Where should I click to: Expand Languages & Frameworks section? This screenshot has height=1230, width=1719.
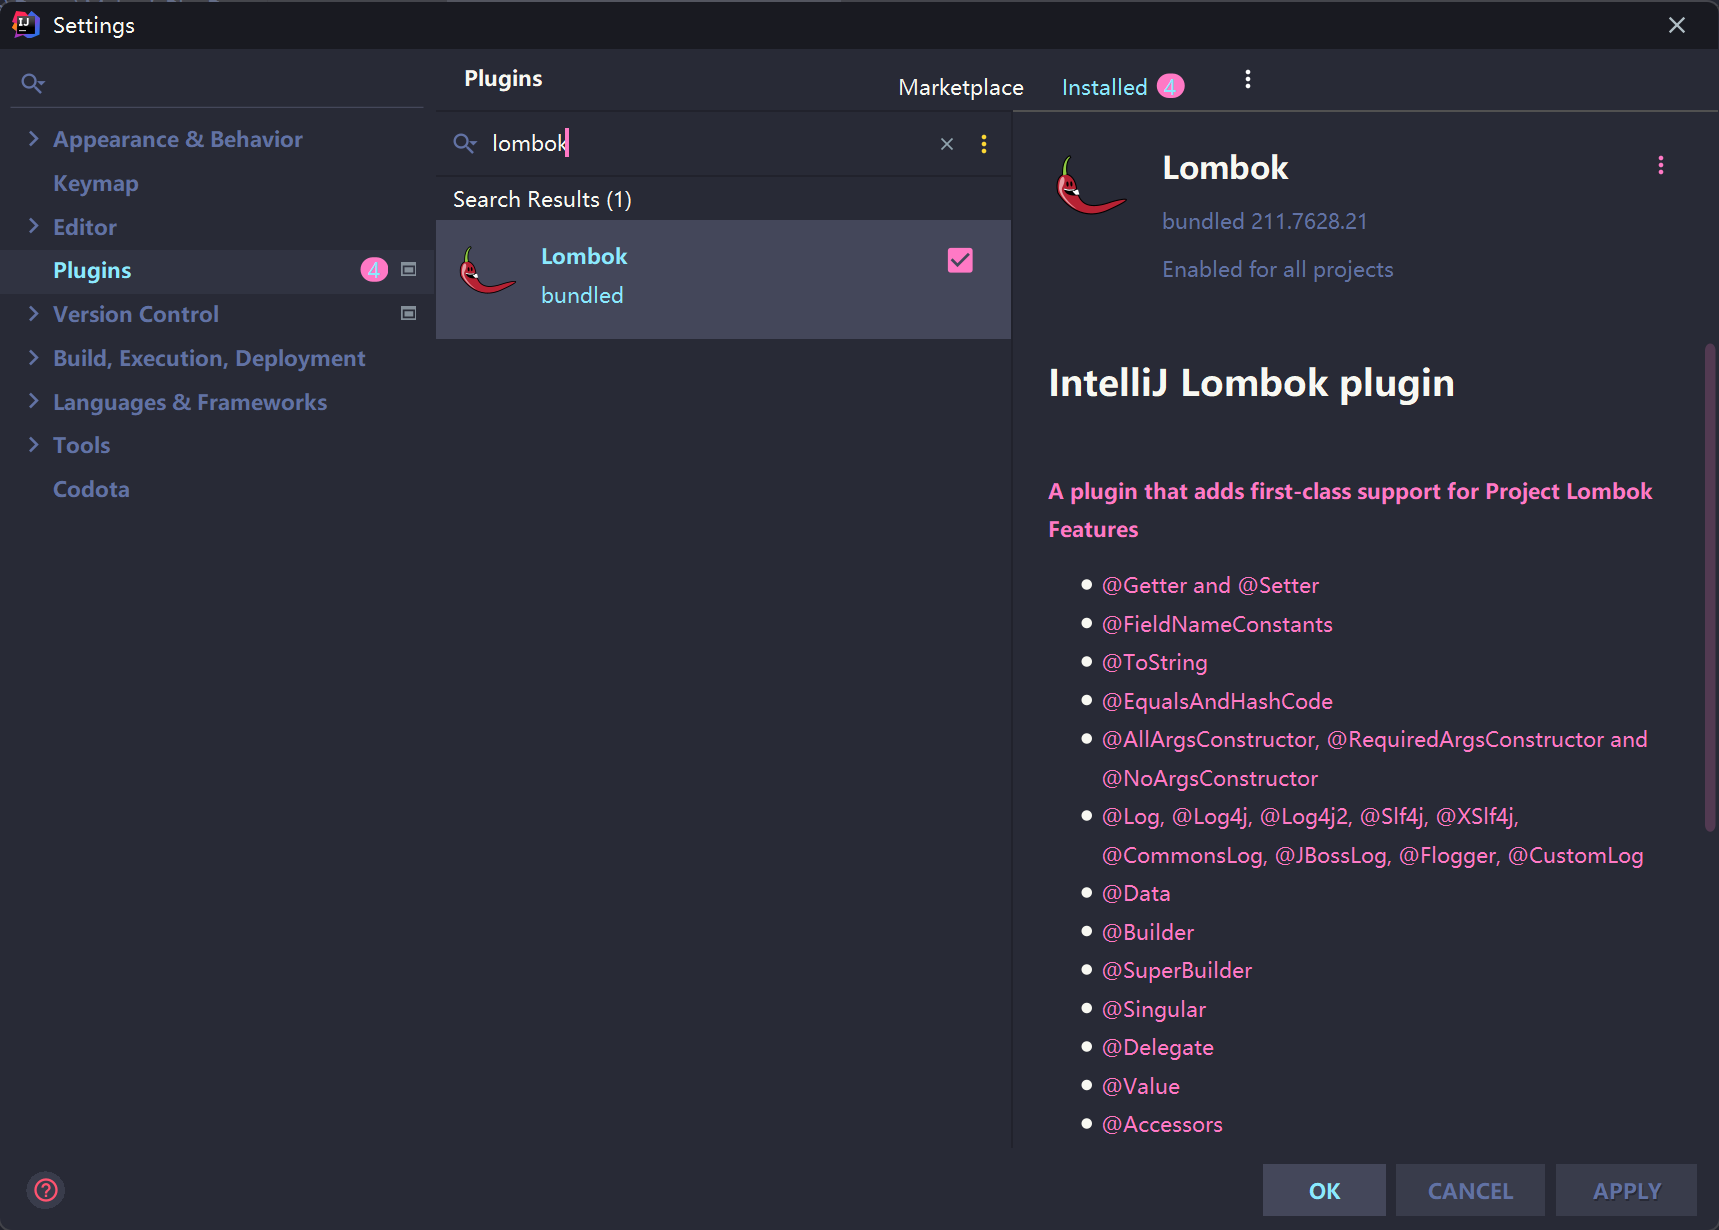tap(33, 401)
